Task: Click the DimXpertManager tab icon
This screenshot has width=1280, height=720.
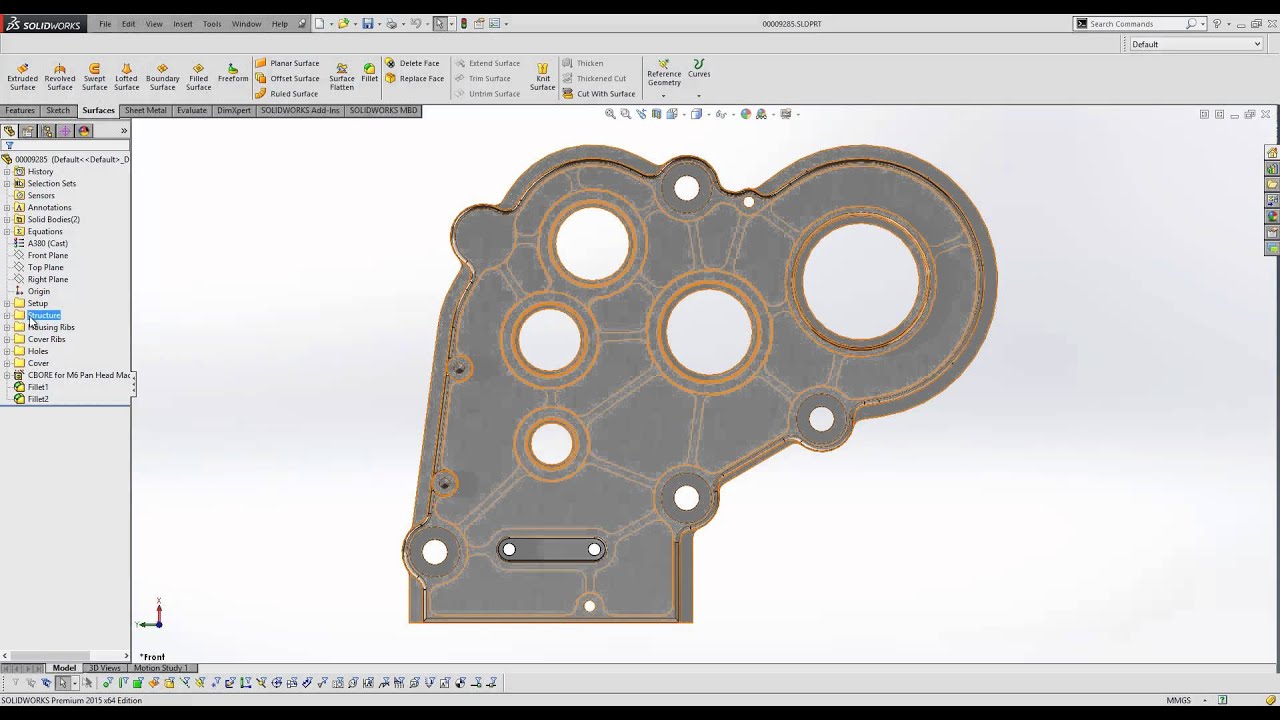Action: pyautogui.click(x=65, y=131)
